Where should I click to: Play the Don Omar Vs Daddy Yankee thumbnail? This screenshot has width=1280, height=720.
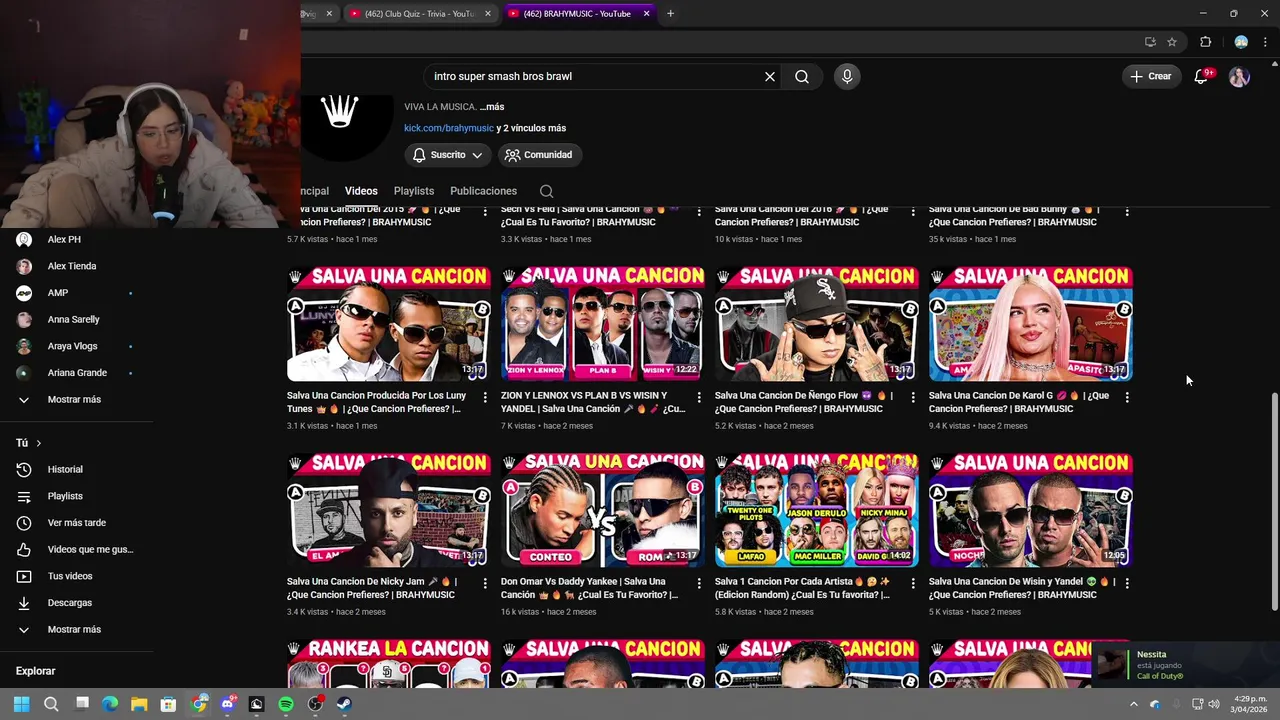(602, 510)
